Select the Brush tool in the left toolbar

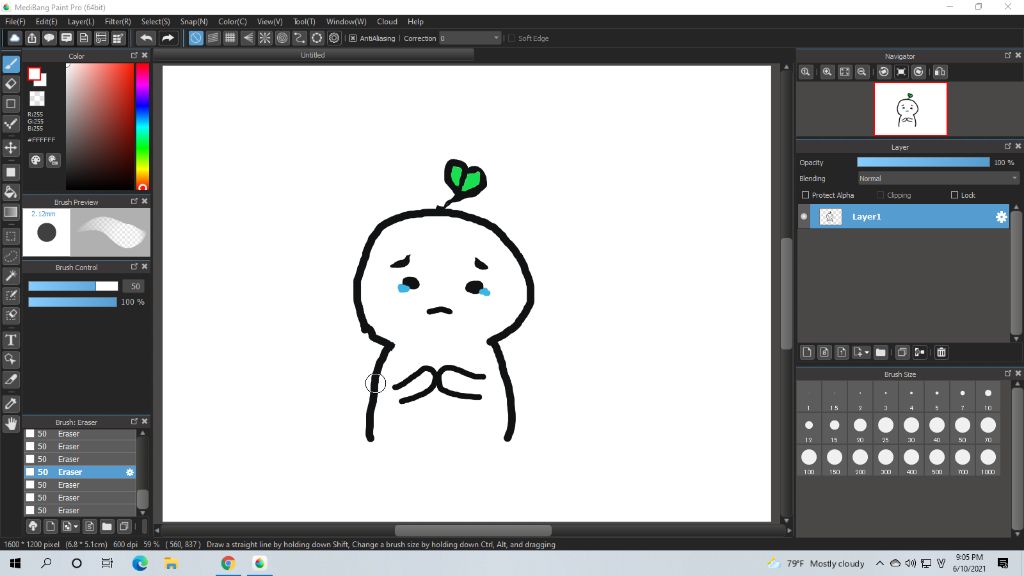point(11,64)
